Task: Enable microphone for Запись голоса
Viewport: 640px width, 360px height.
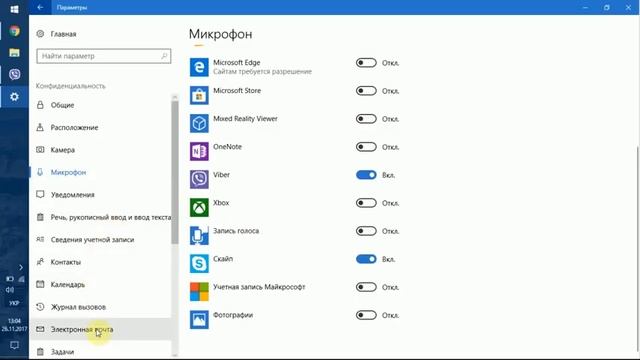Action: tap(366, 231)
